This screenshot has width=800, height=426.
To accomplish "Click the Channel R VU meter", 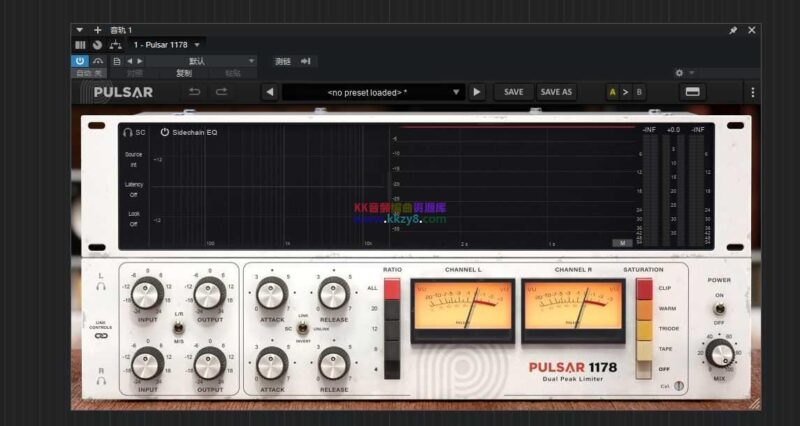I will pyautogui.click(x=573, y=310).
